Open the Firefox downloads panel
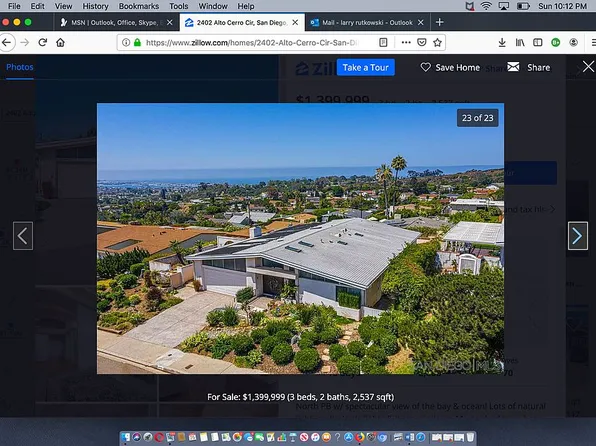Screen dimensions: 596x446 tap(502, 43)
